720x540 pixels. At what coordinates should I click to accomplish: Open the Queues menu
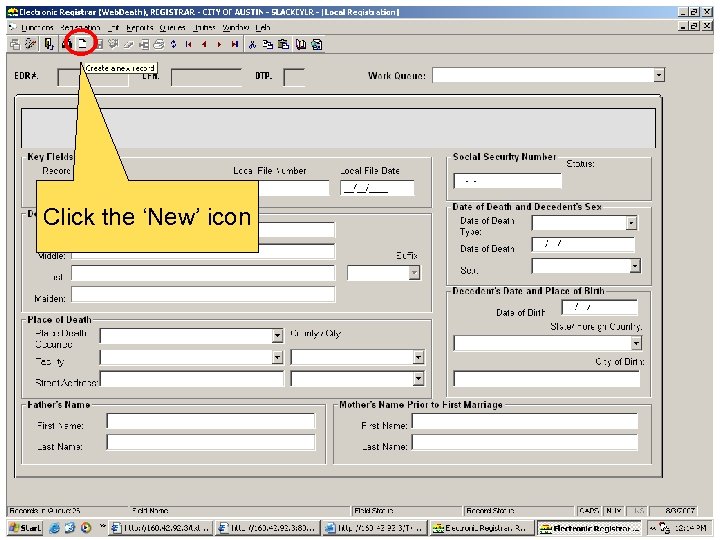[172, 28]
